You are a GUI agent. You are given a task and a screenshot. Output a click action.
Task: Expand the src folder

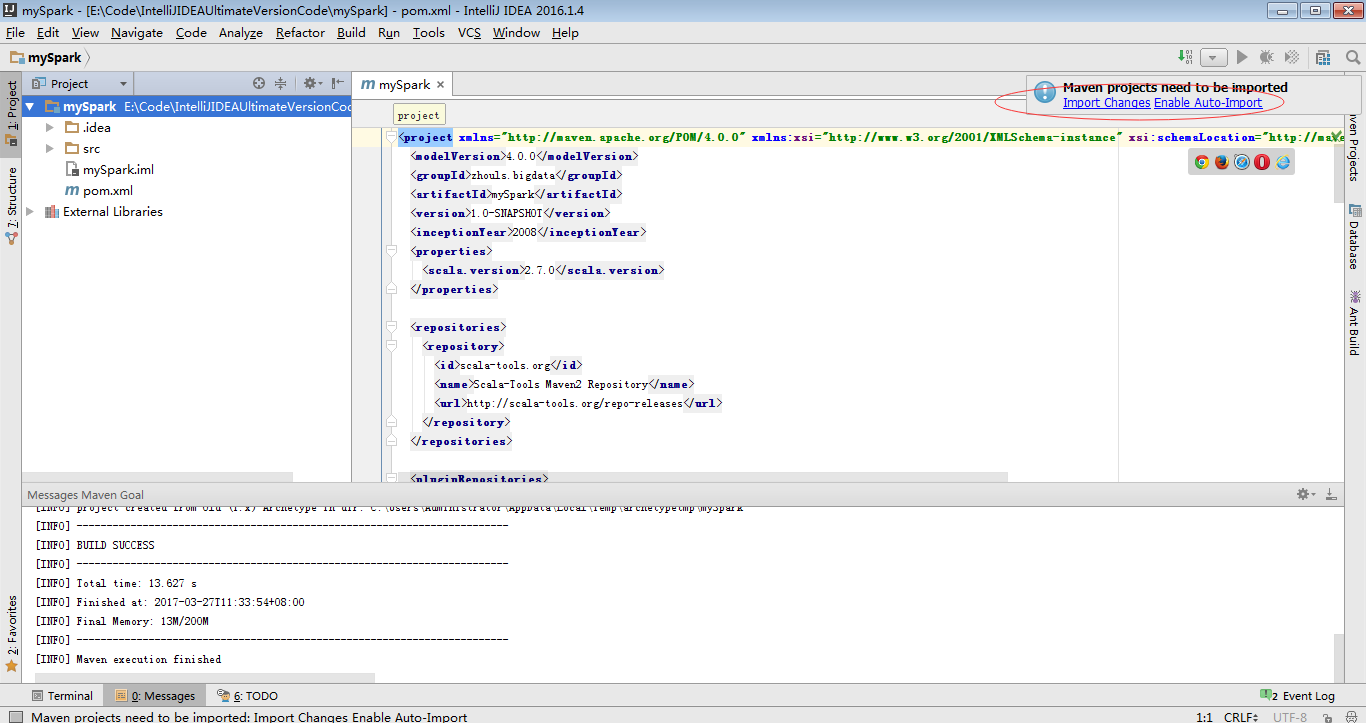coord(50,148)
